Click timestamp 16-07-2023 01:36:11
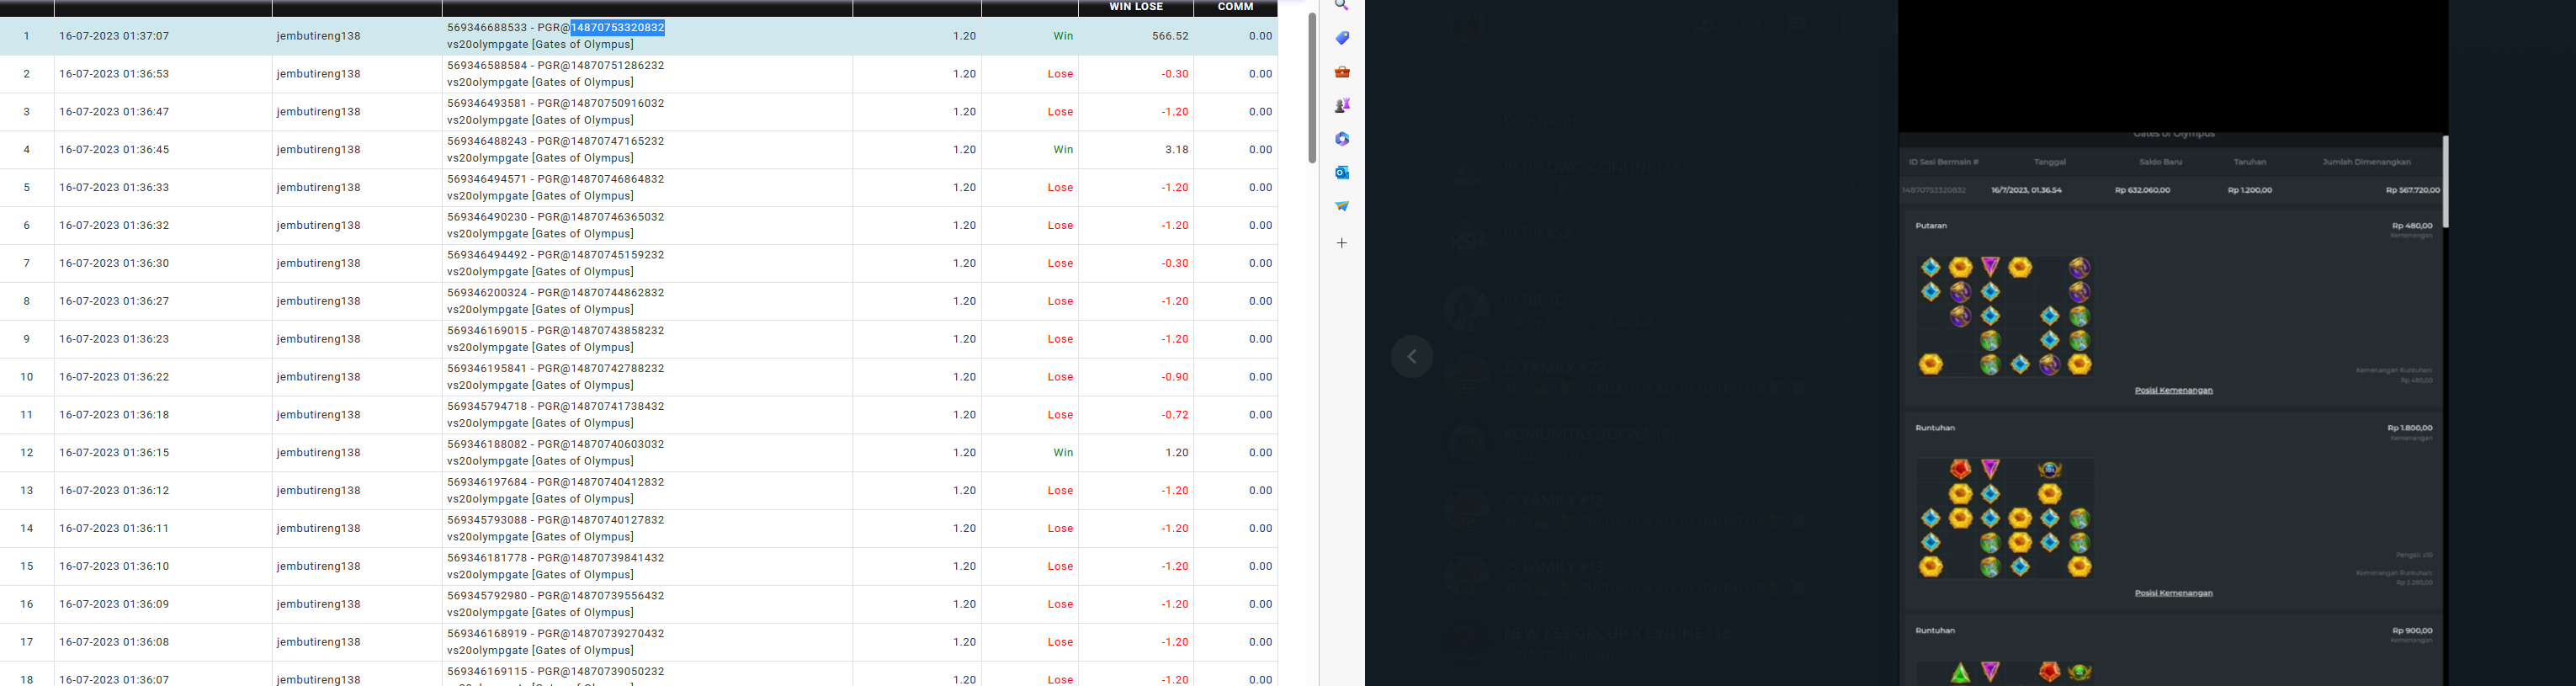This screenshot has width=2576, height=686. [114, 529]
